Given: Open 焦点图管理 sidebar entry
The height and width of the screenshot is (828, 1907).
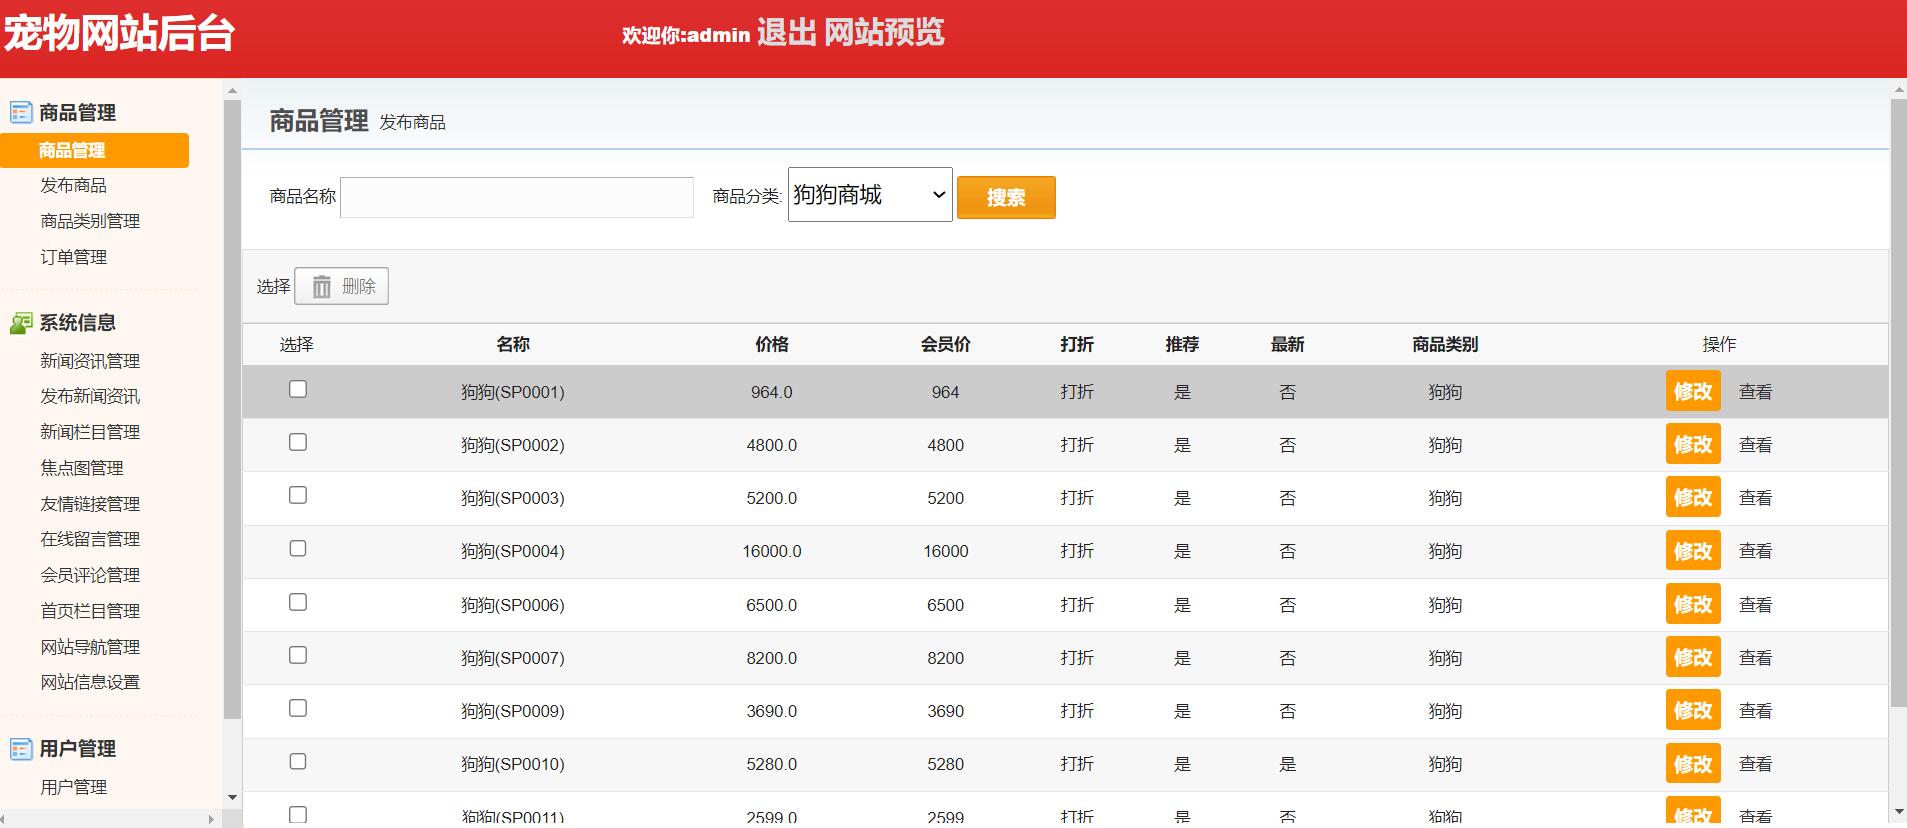Looking at the screenshot, I should point(82,468).
